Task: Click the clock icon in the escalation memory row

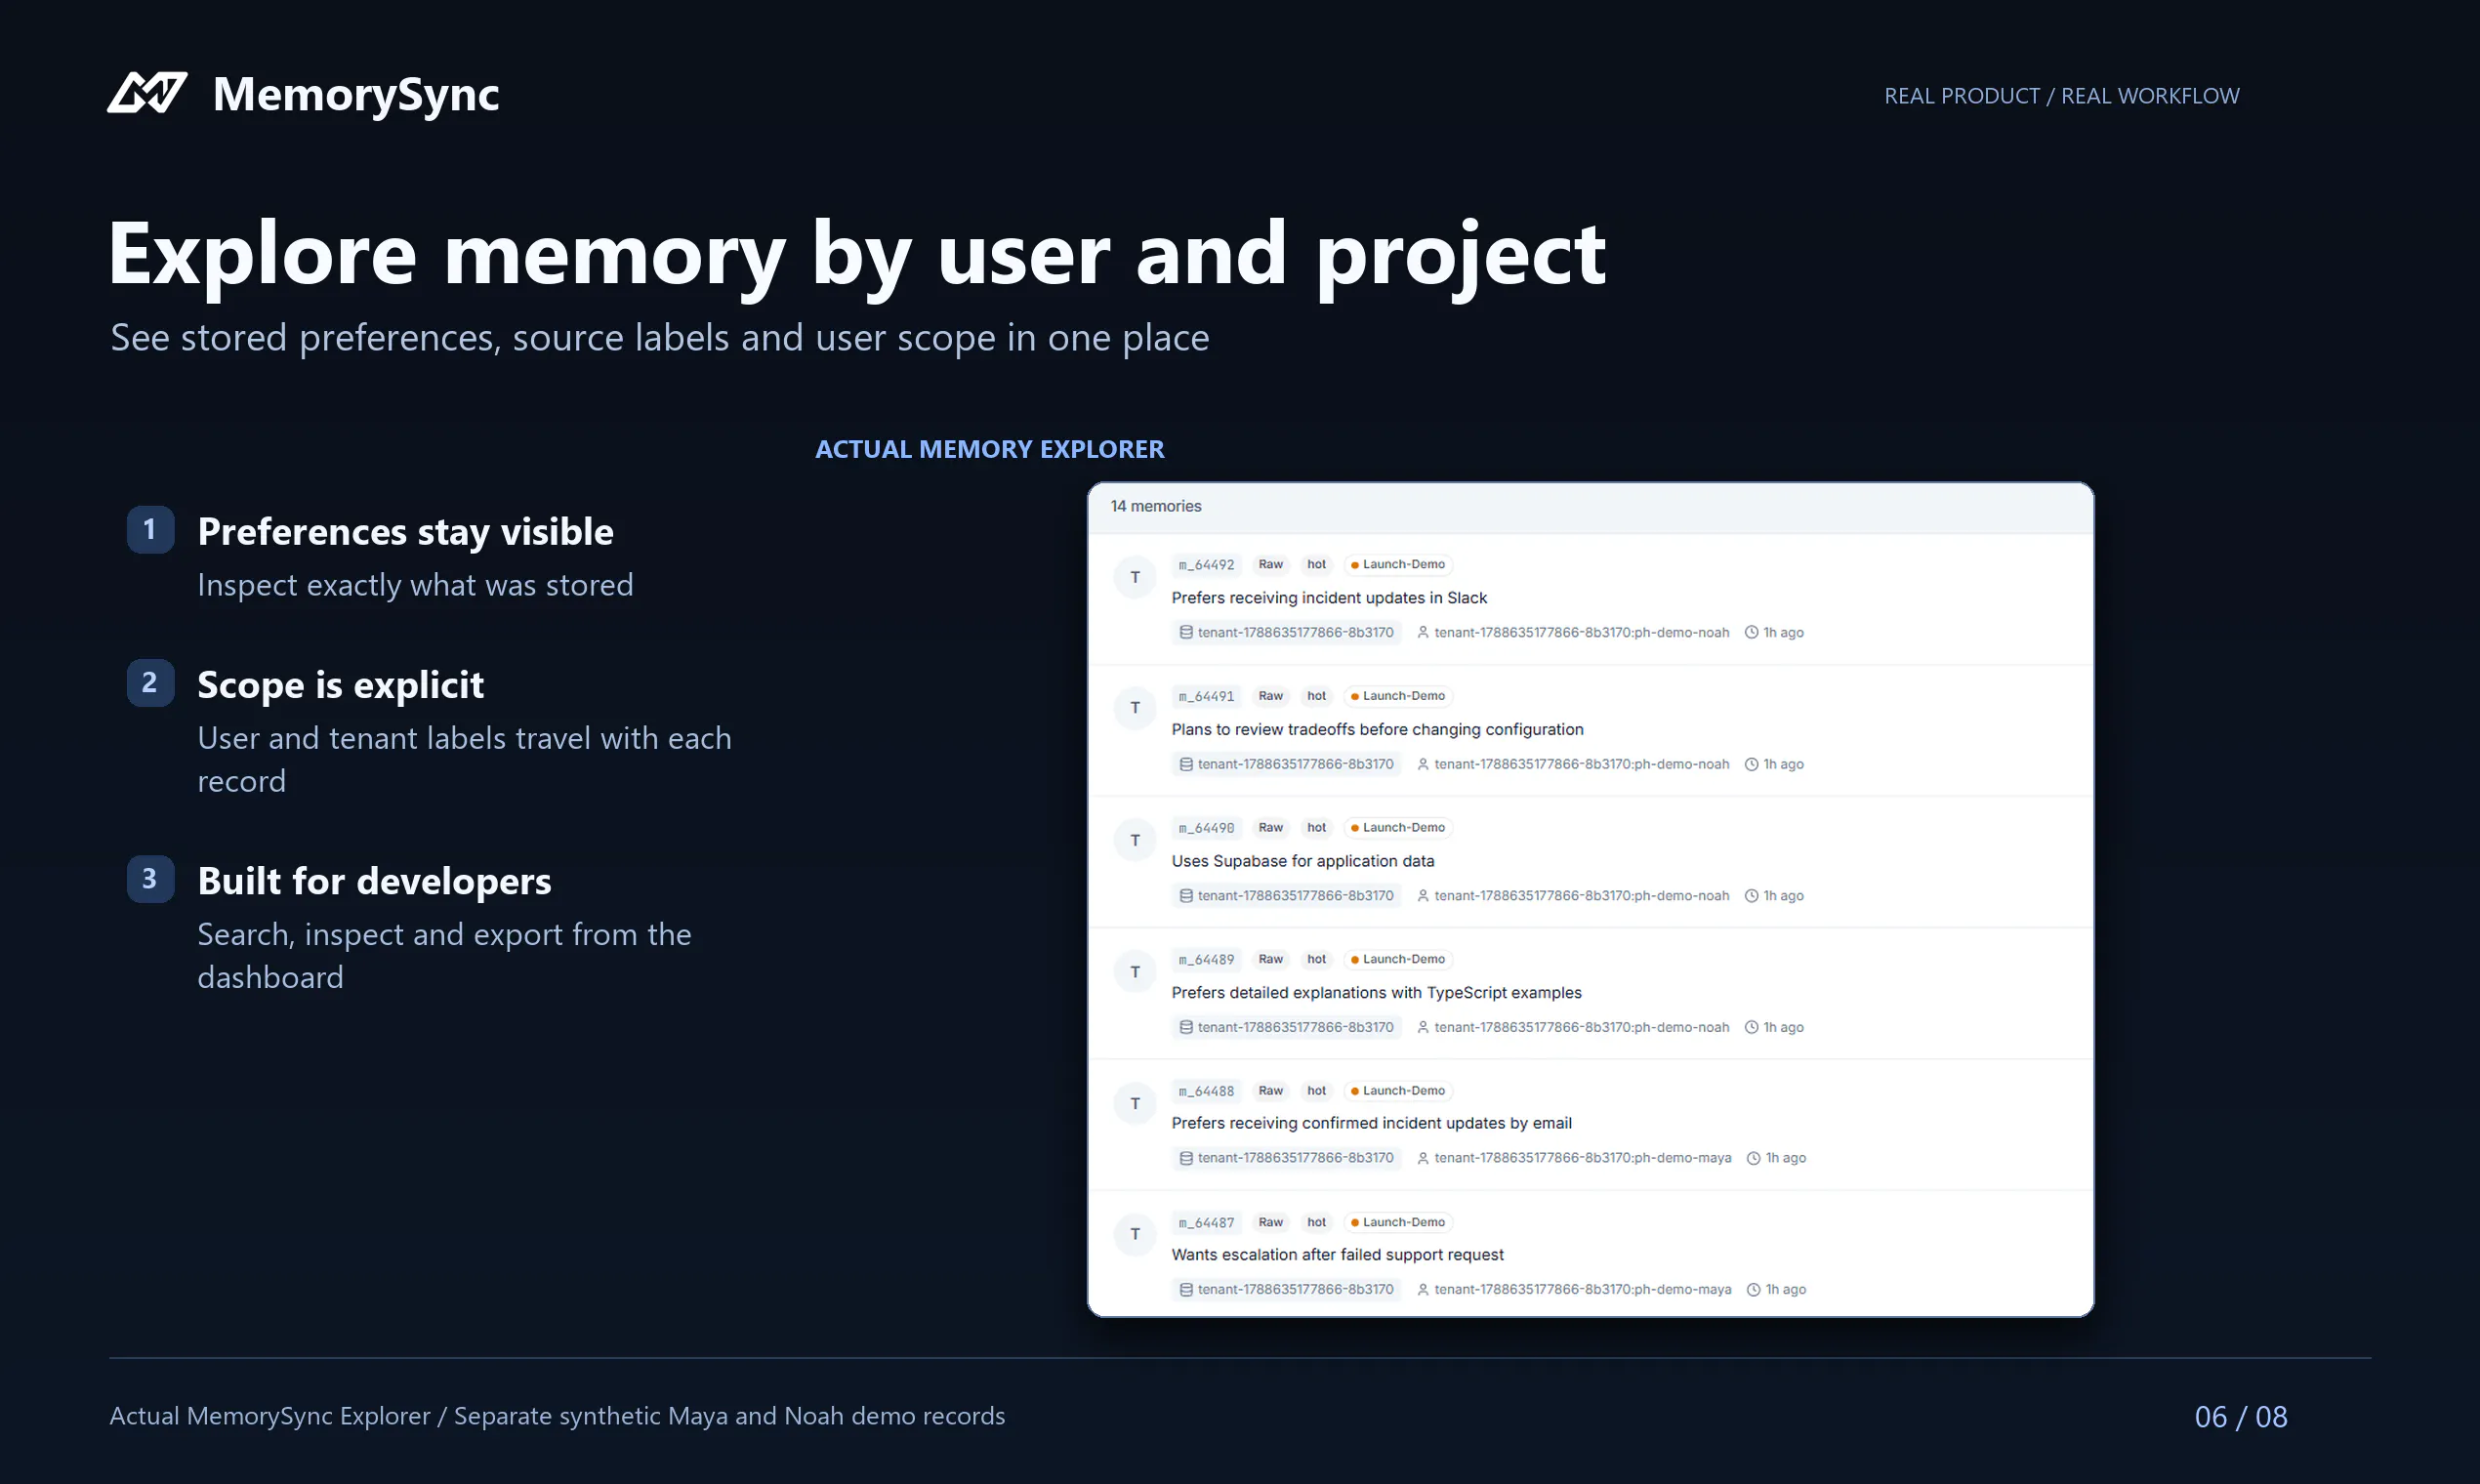Action: click(x=1754, y=1289)
